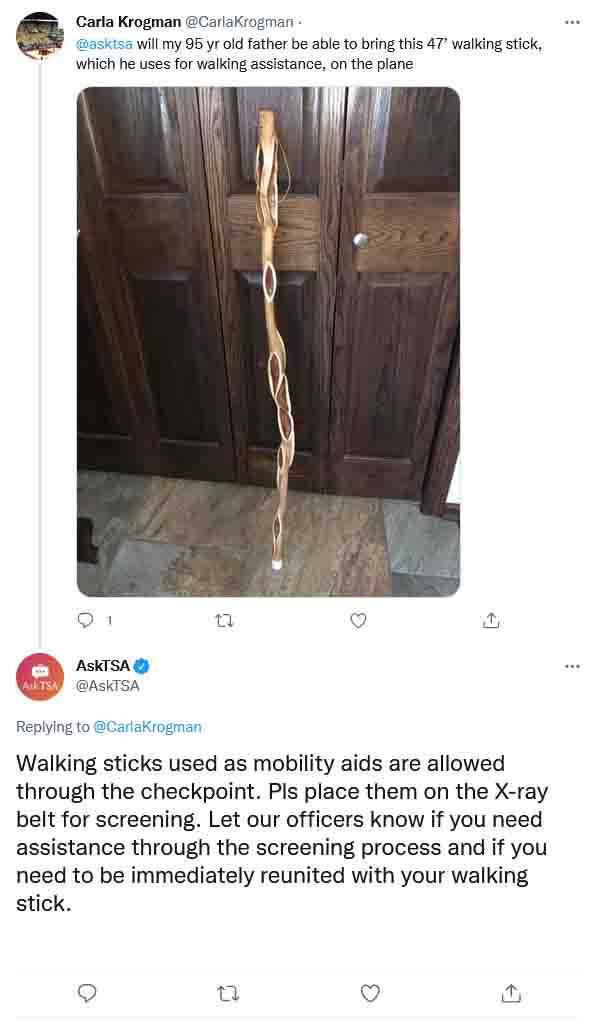Share the AskTSA reply
598x1024 pixels.
click(511, 993)
